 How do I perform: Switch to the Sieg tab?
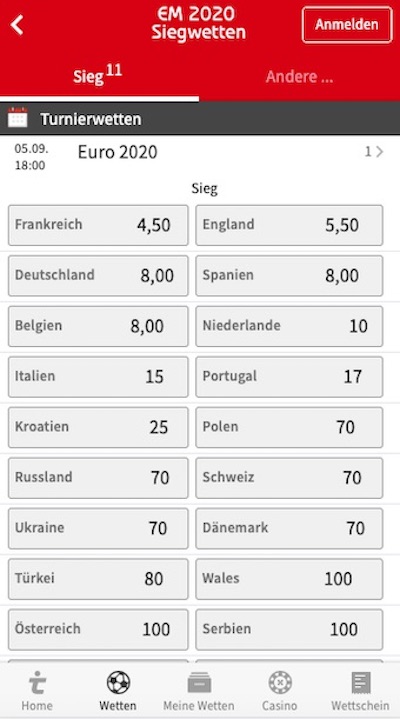click(97, 76)
